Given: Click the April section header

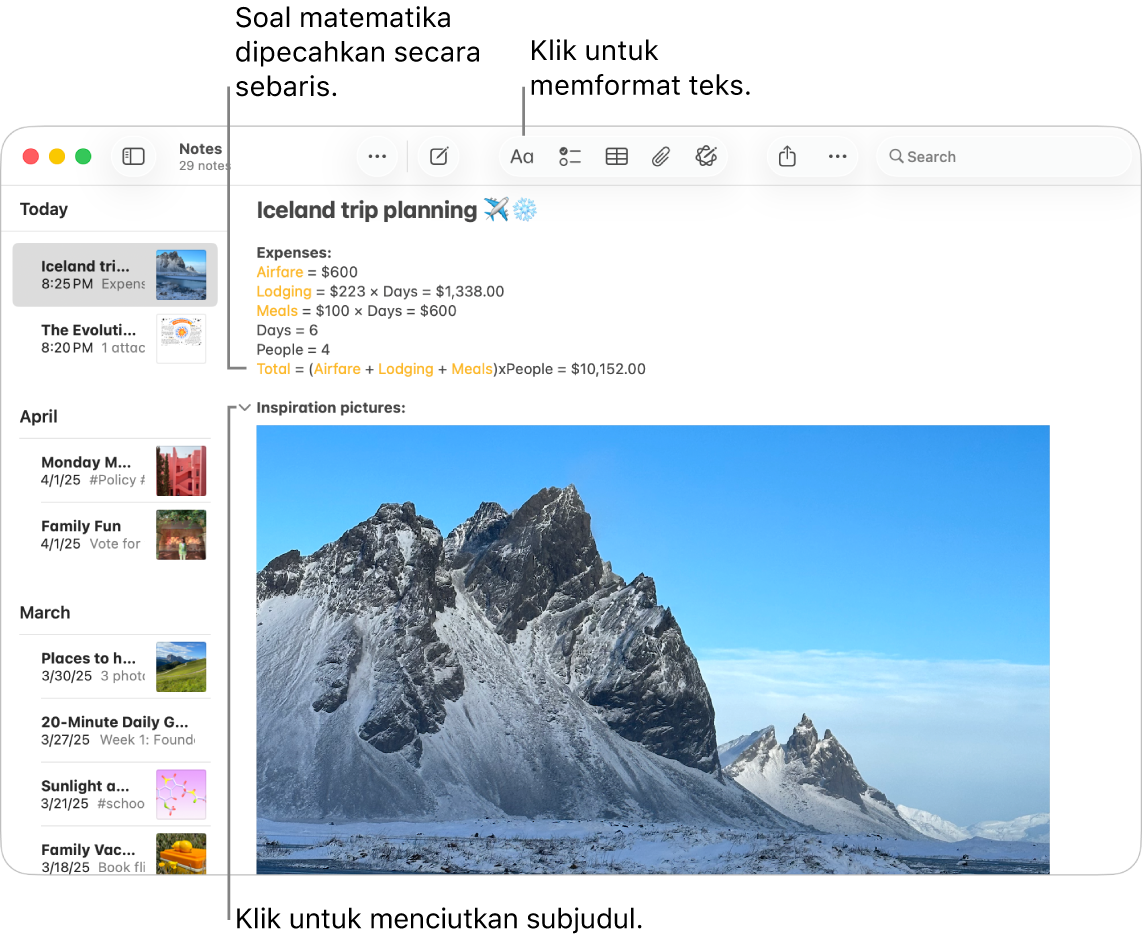Looking at the screenshot, I should pyautogui.click(x=39, y=417).
